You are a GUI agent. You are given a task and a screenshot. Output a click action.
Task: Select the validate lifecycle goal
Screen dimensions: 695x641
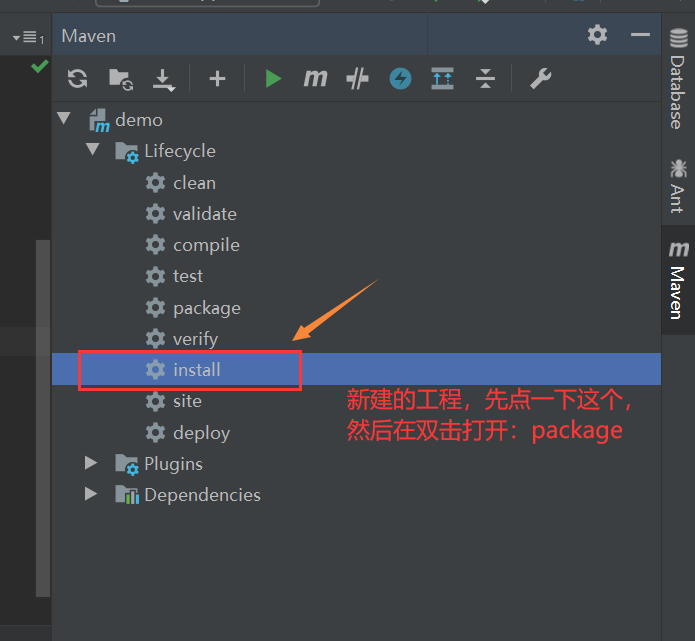point(356,214)
